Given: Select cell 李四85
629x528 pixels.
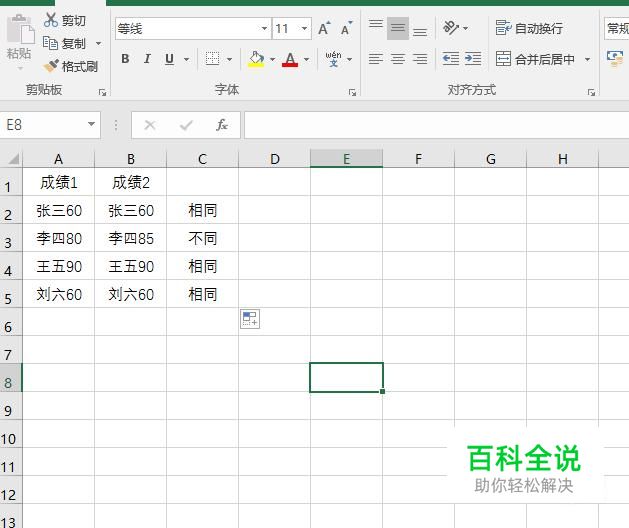Looking at the screenshot, I should (x=131, y=238).
